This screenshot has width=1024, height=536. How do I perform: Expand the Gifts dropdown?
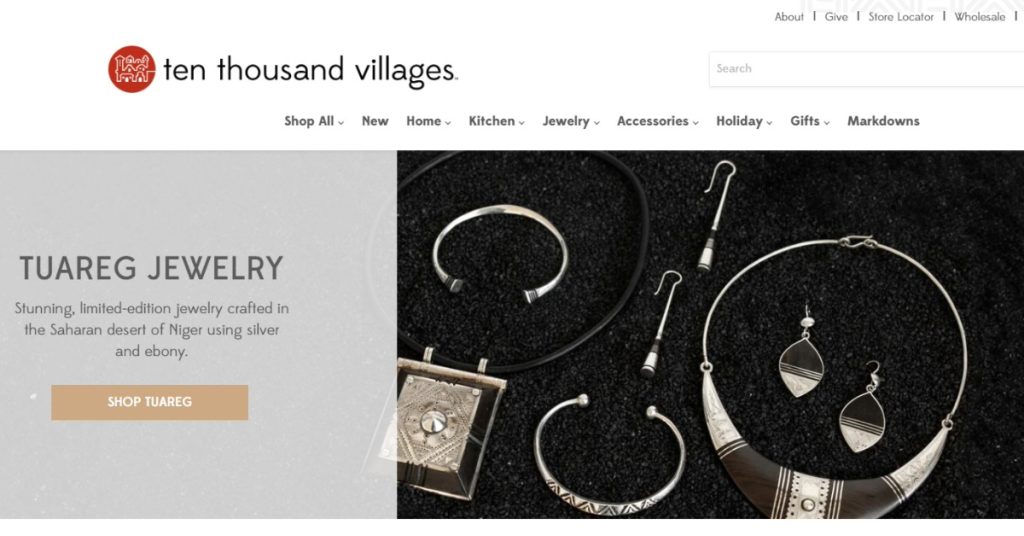(x=810, y=121)
